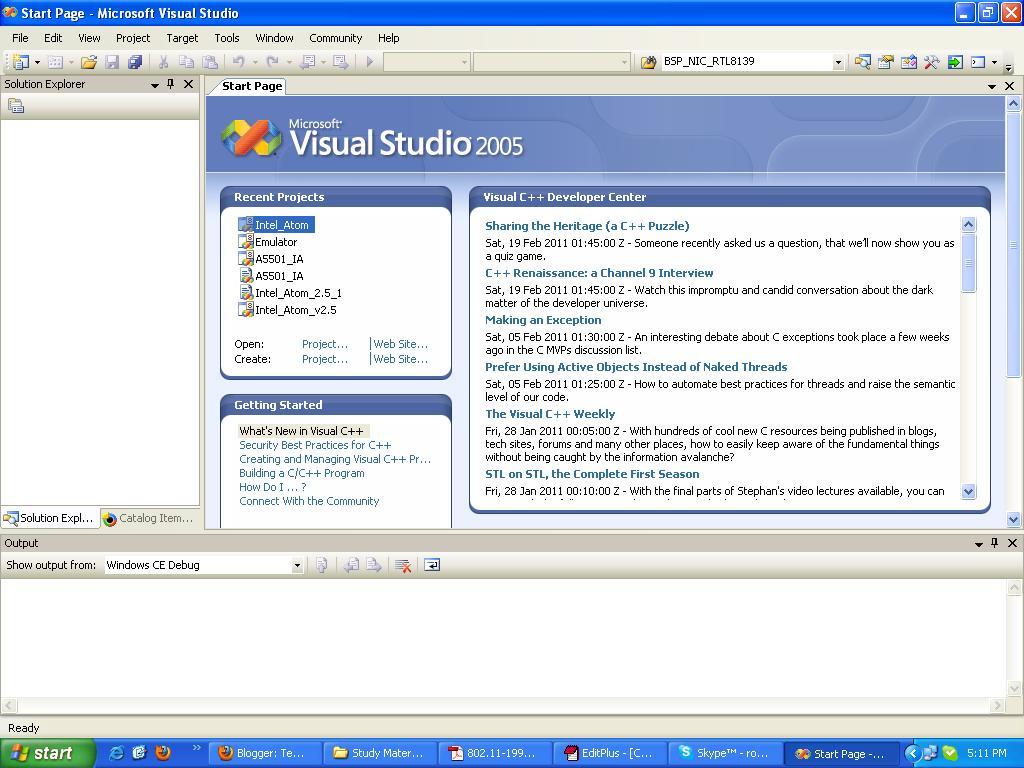Select the Start Page document tab

click(251, 86)
